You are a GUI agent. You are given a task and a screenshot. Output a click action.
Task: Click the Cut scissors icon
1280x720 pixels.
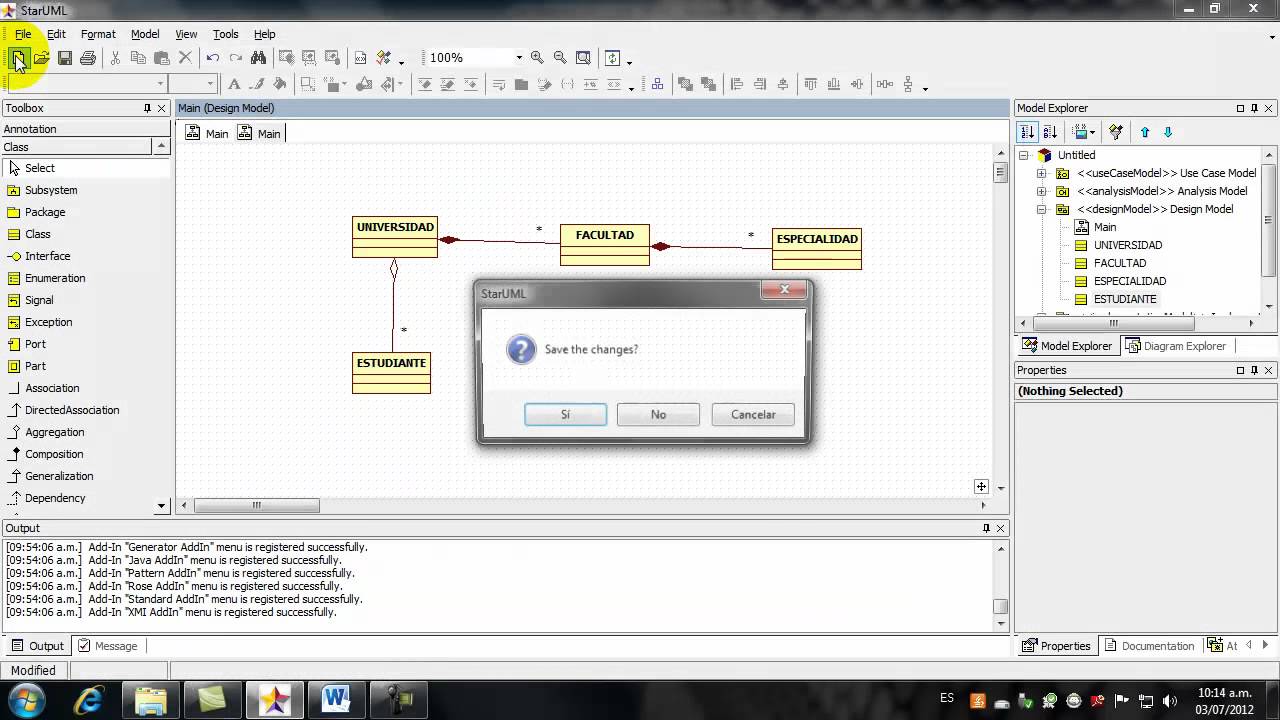pos(115,58)
